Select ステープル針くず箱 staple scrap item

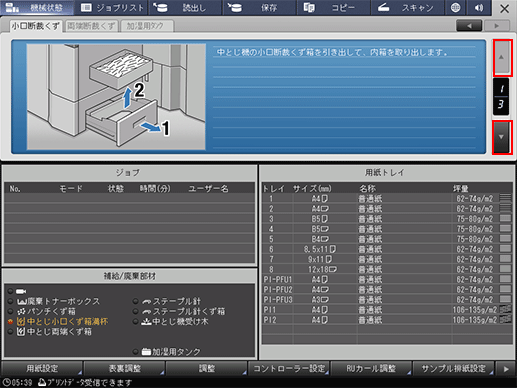click(179, 311)
